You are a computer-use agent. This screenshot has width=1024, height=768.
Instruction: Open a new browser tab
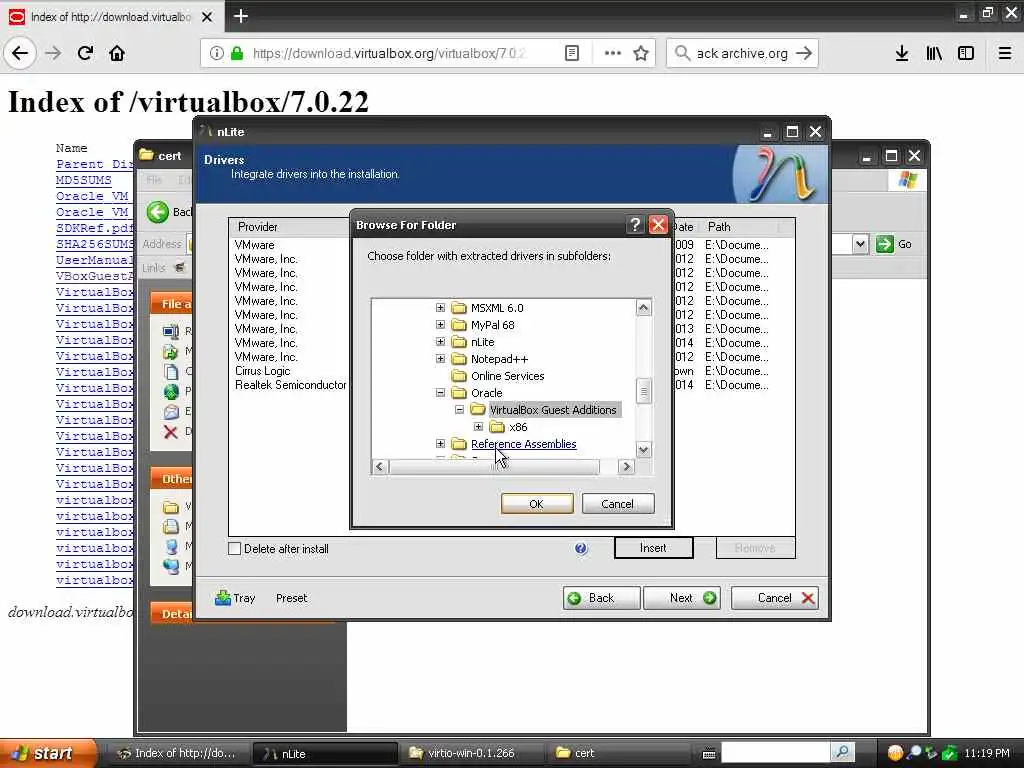pos(240,16)
